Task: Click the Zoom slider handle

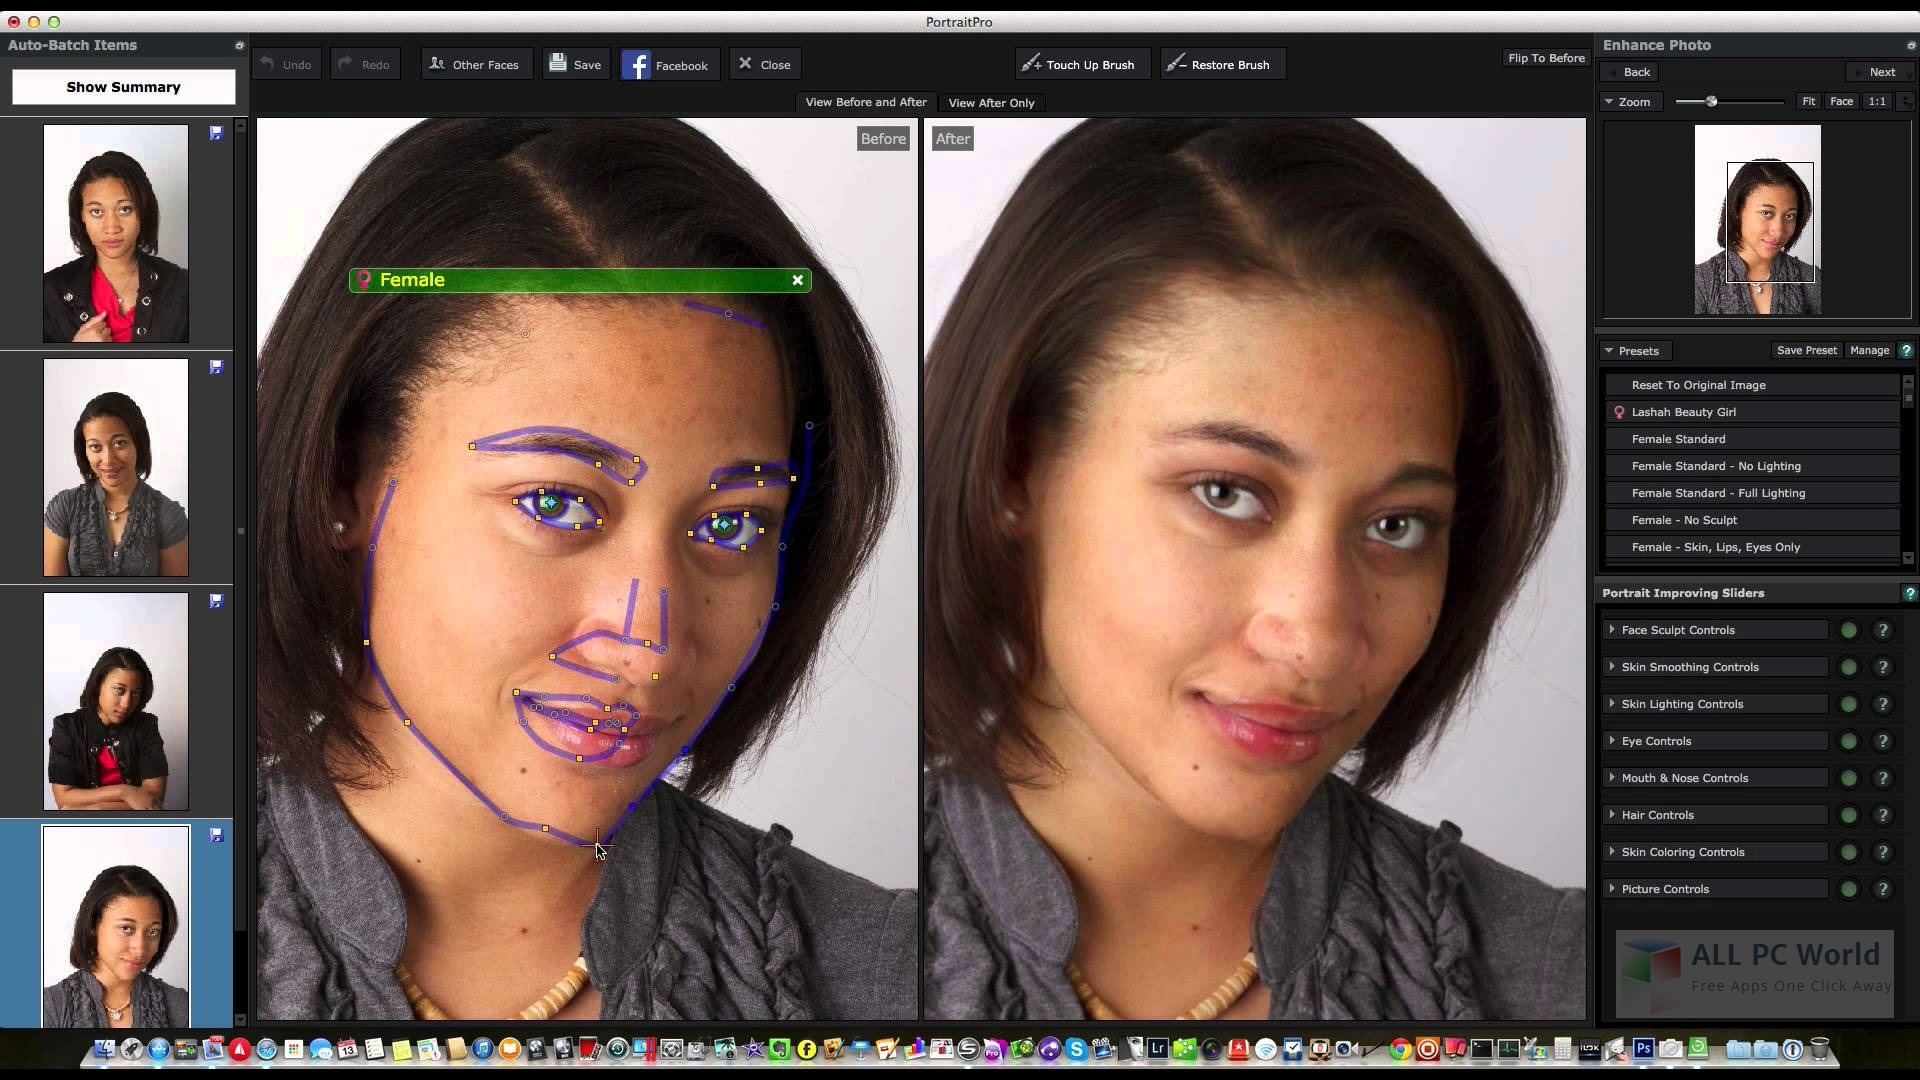Action: click(x=1712, y=102)
